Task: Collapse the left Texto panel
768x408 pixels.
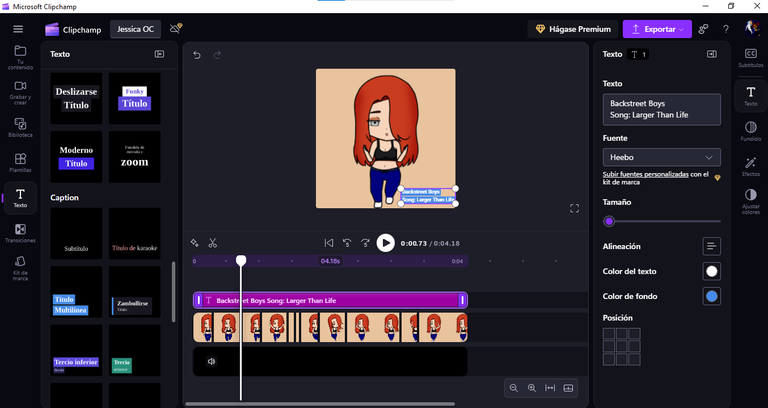Action: pos(159,54)
